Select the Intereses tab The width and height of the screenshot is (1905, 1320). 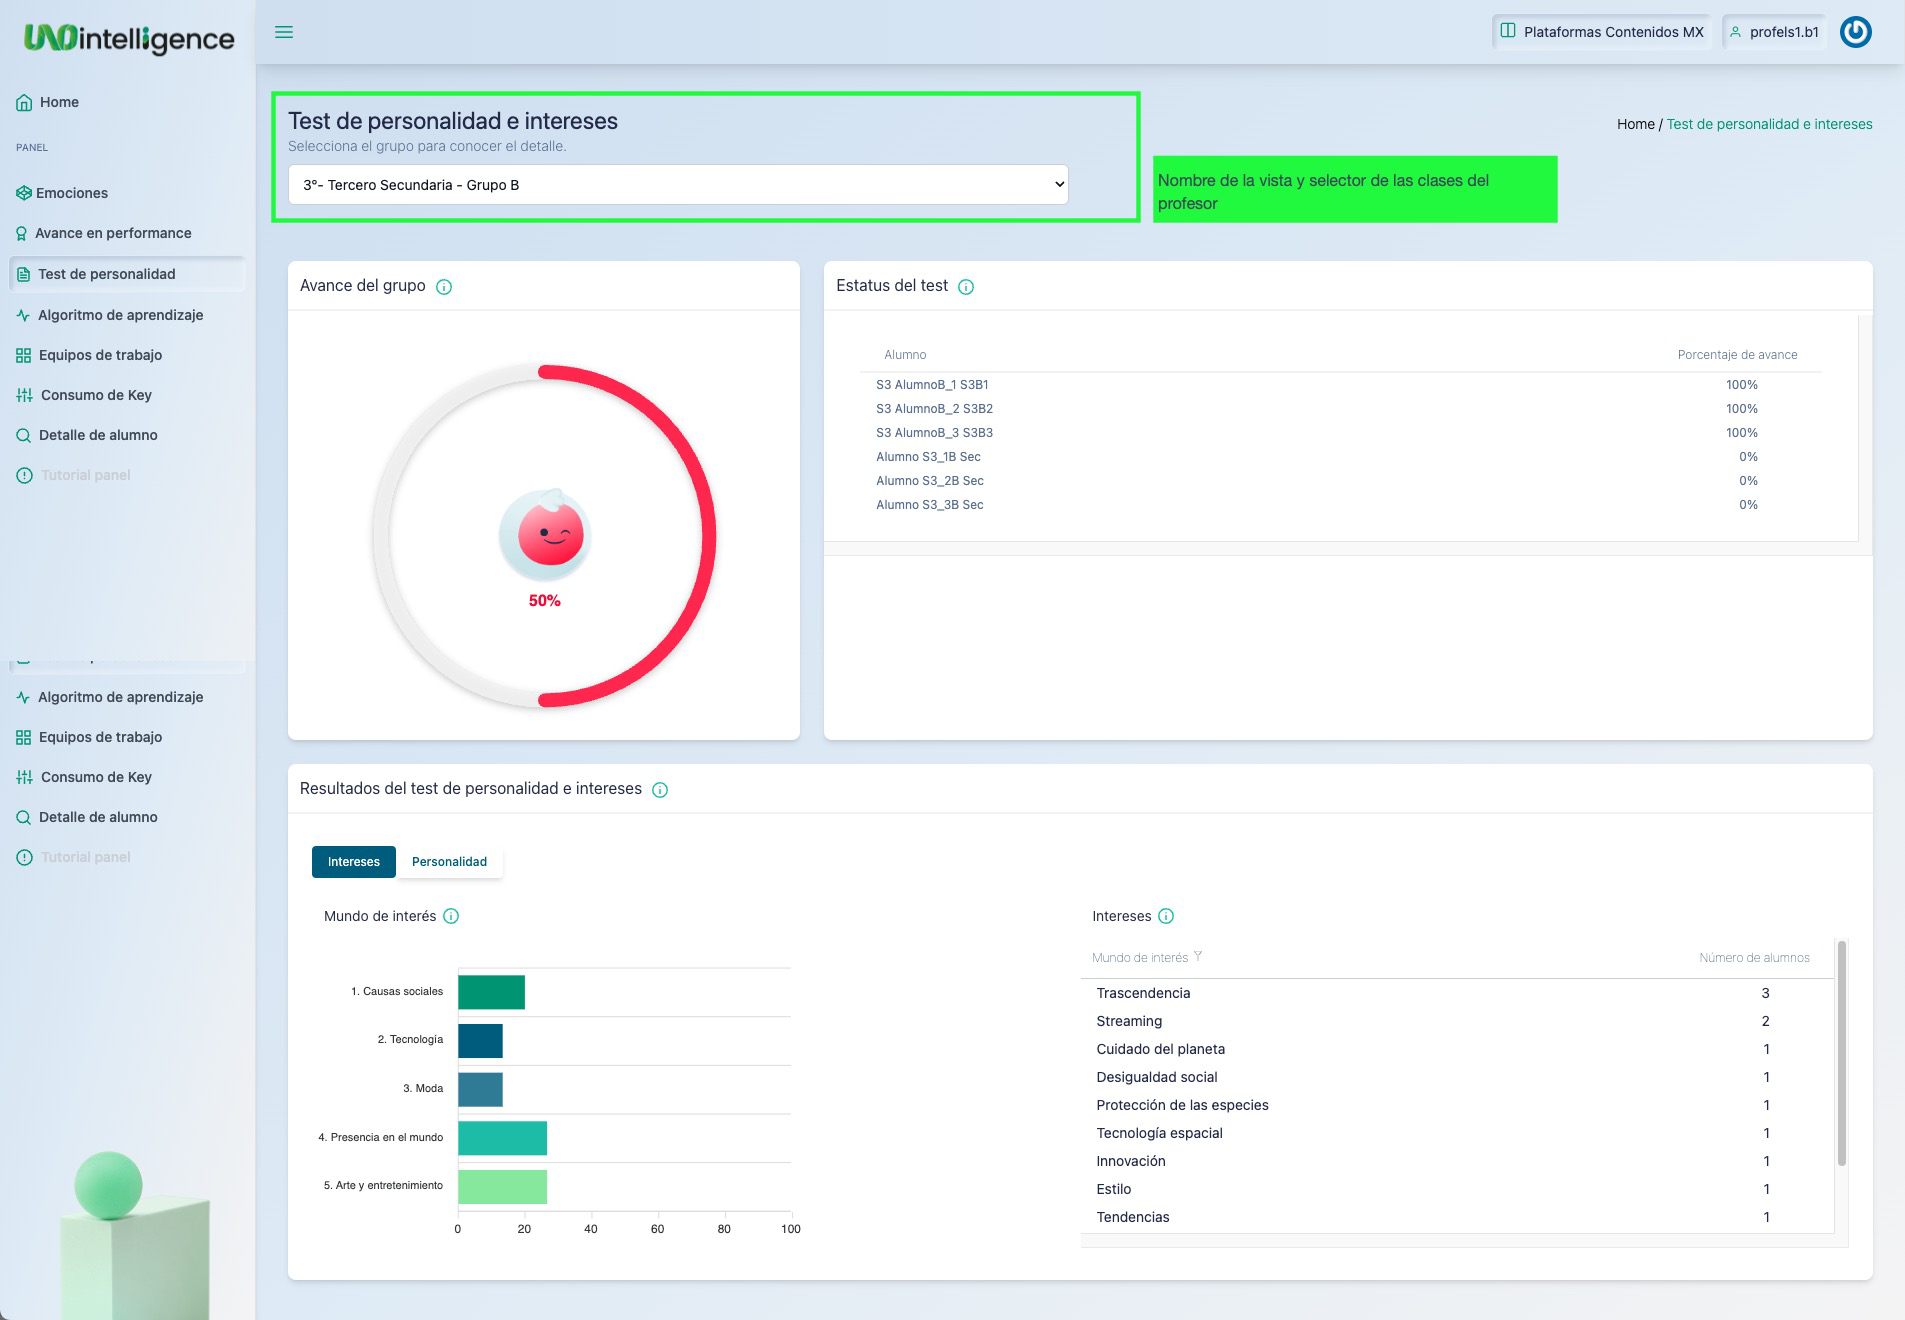pyautogui.click(x=354, y=862)
